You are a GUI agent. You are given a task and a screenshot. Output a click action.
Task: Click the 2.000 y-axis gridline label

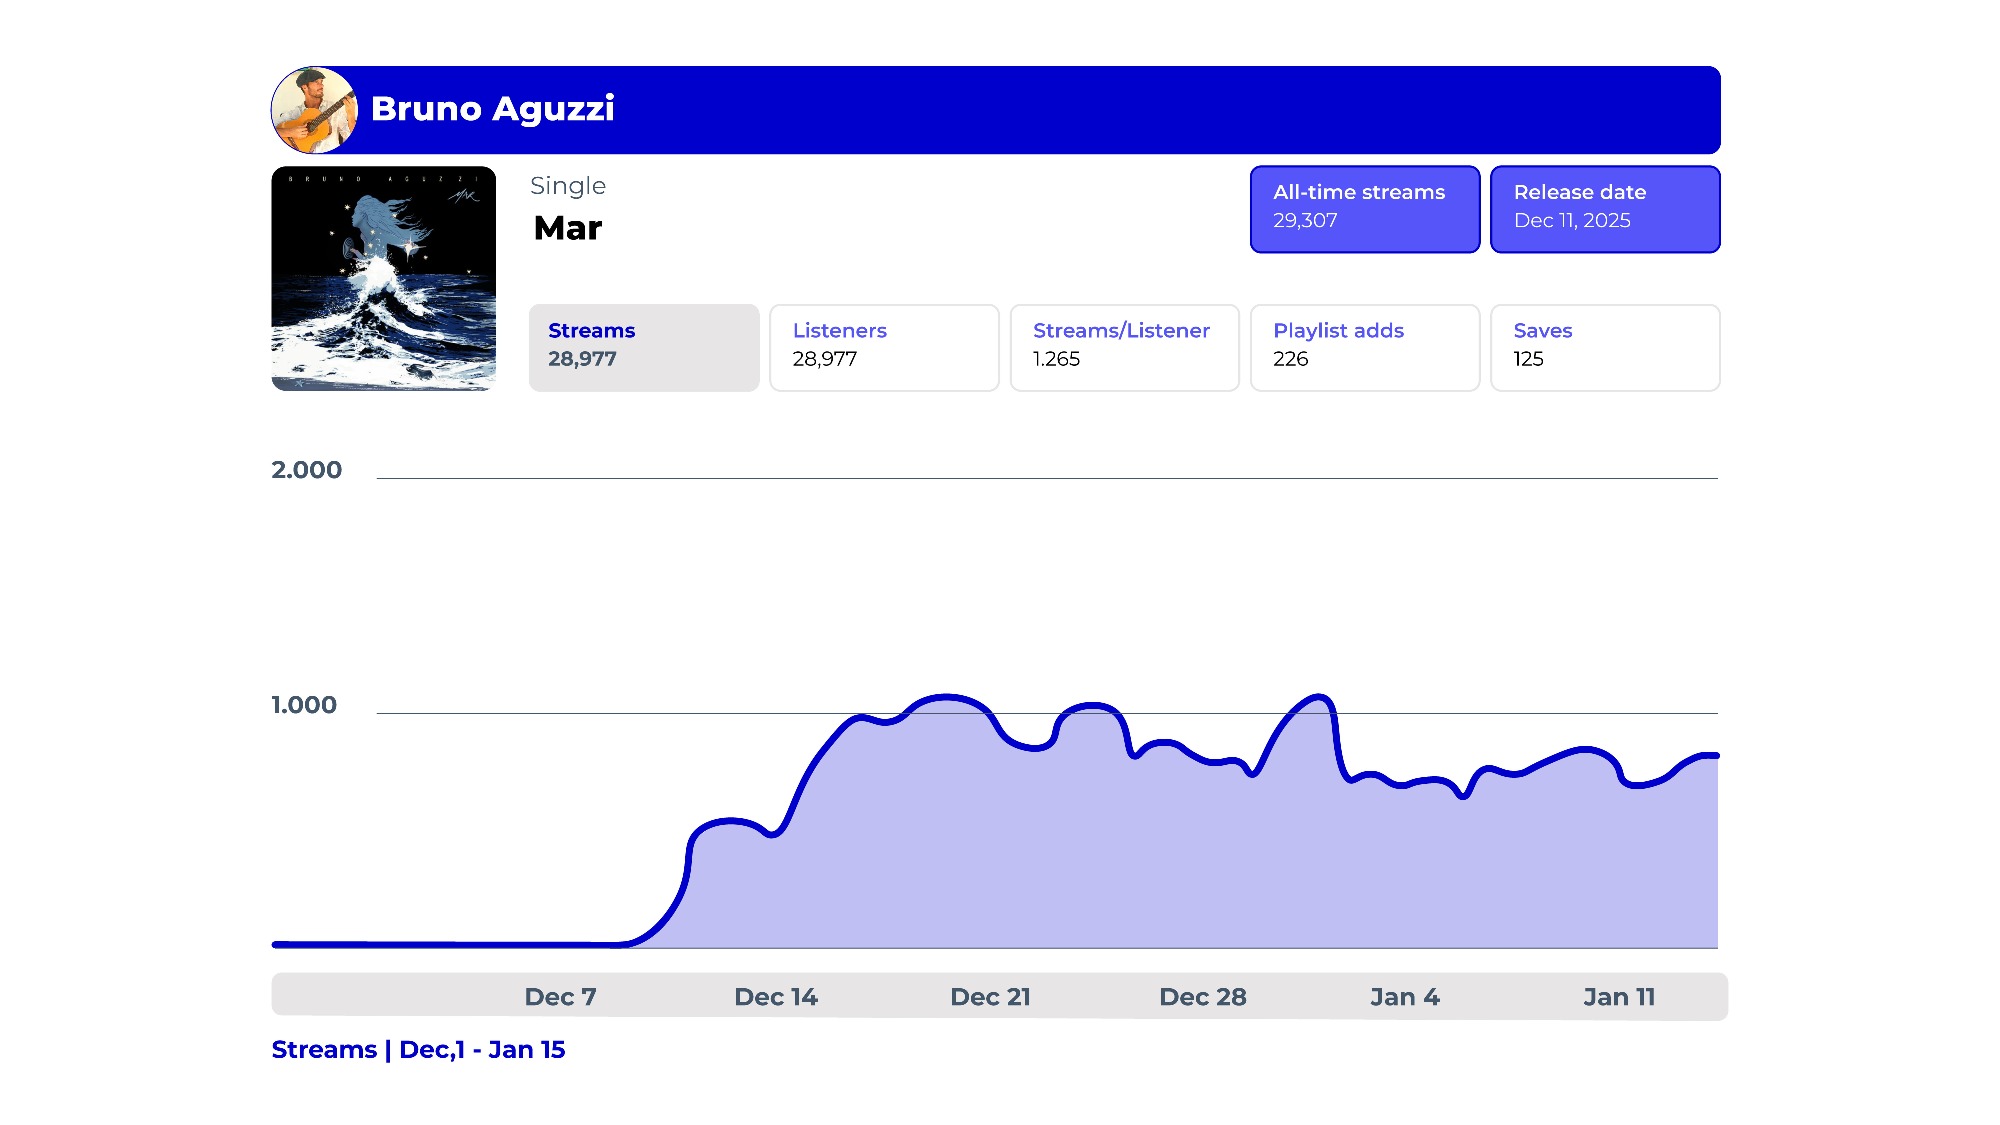click(306, 470)
